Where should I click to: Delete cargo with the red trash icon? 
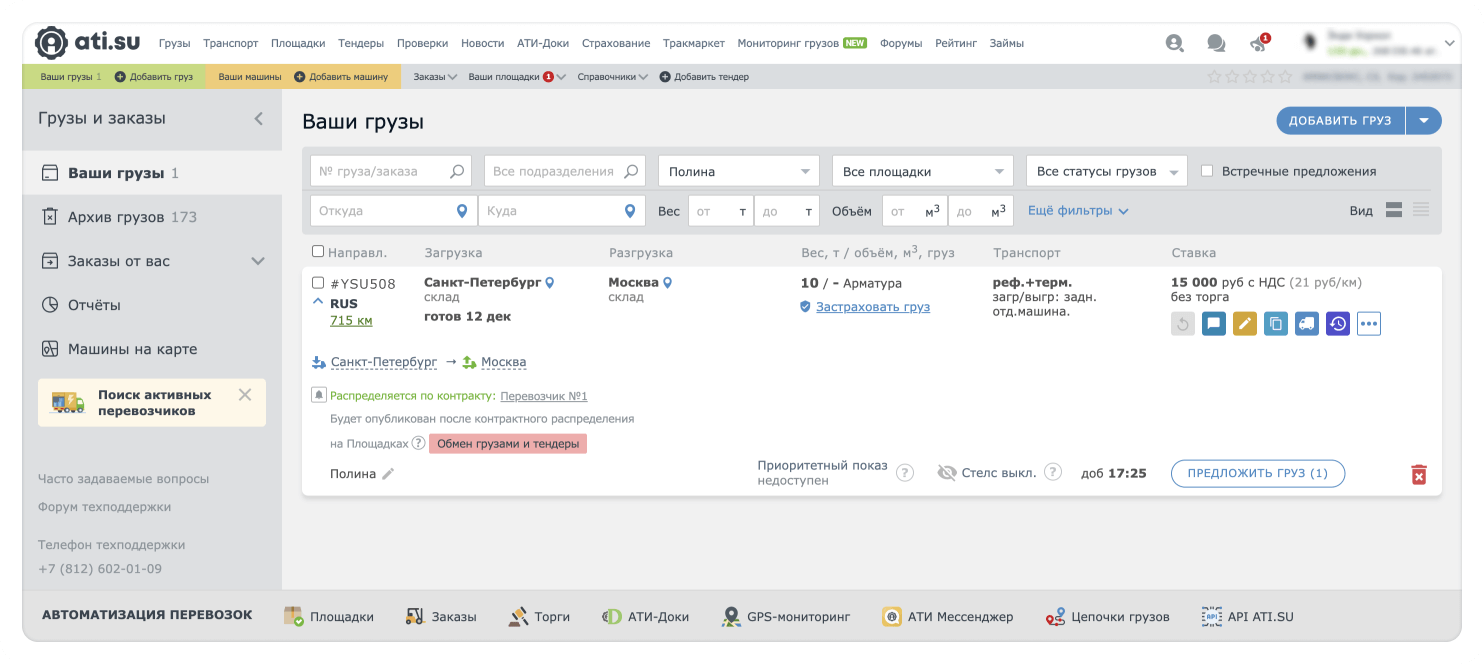pyautogui.click(x=1418, y=474)
